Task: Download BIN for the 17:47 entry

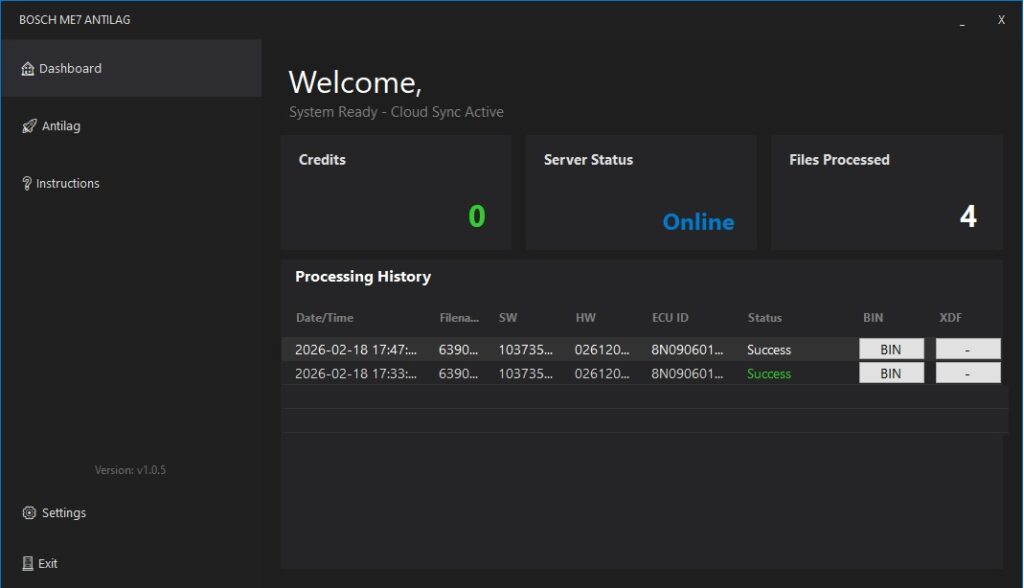Action: 891,349
